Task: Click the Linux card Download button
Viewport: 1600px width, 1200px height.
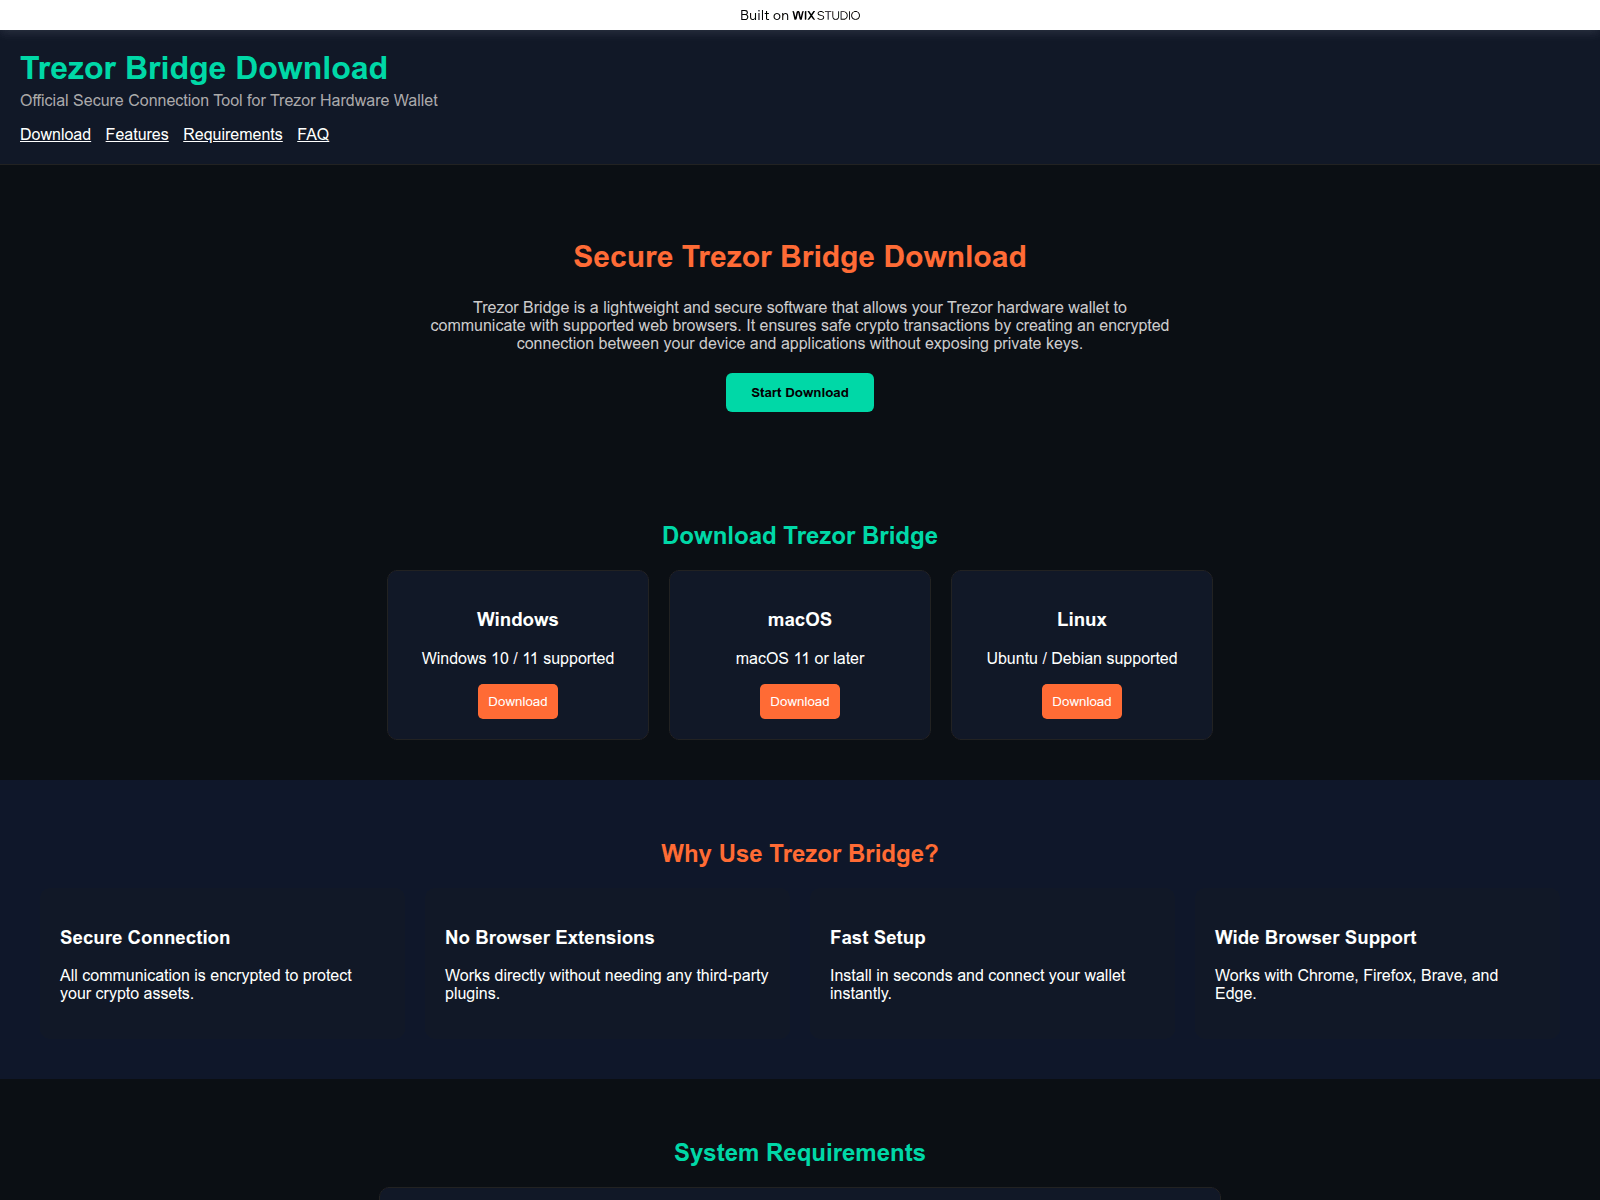Action: click(x=1081, y=701)
